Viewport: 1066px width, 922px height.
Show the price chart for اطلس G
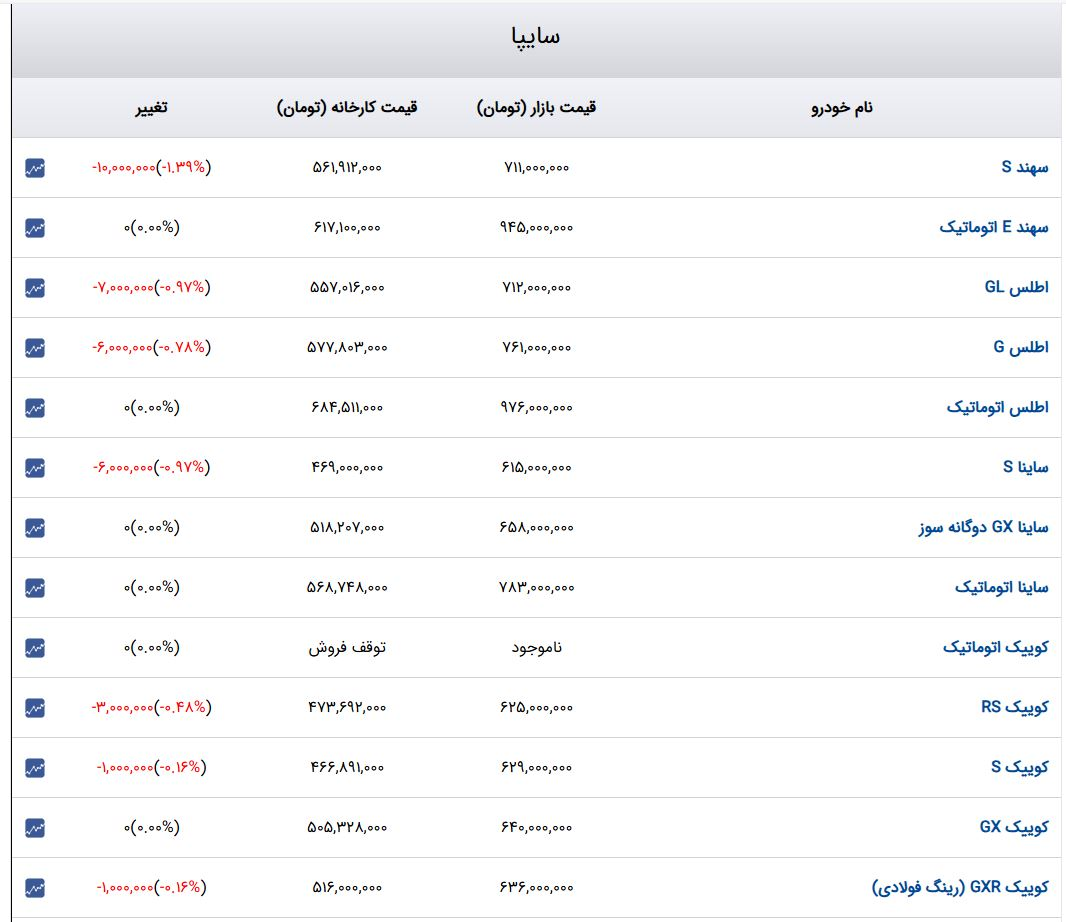click(35, 348)
